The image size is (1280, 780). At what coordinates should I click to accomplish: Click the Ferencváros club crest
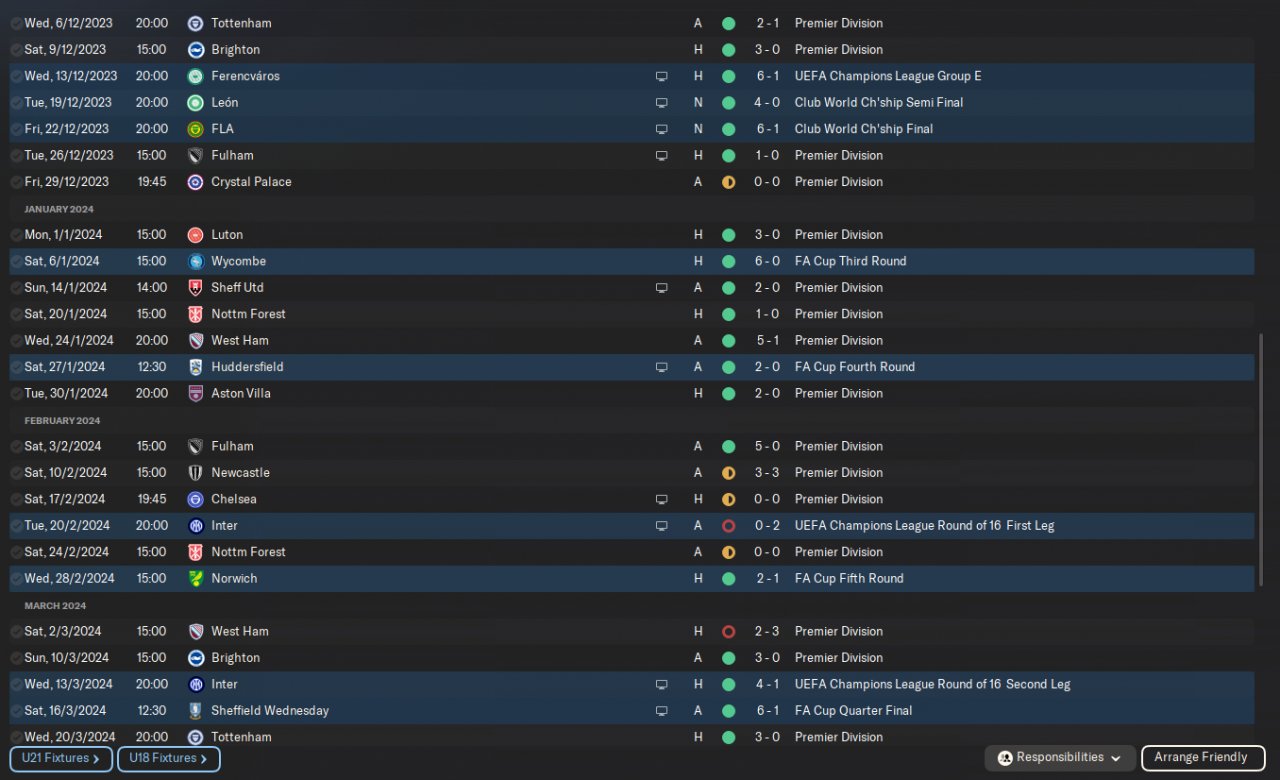(195, 76)
